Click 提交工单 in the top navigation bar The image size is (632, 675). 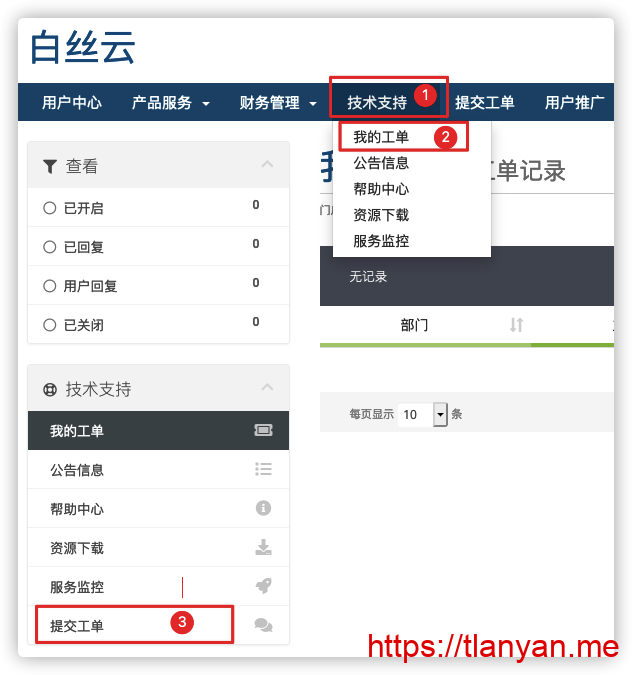point(485,102)
